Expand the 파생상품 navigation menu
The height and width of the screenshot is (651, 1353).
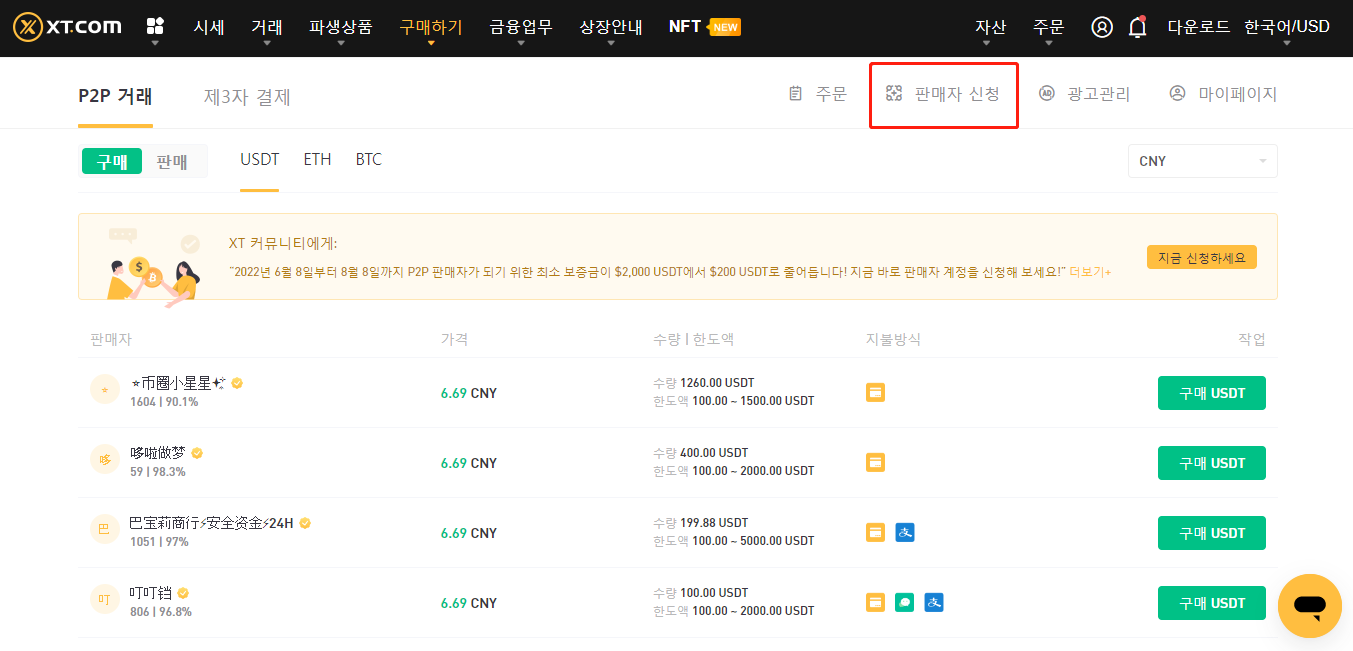coord(340,27)
